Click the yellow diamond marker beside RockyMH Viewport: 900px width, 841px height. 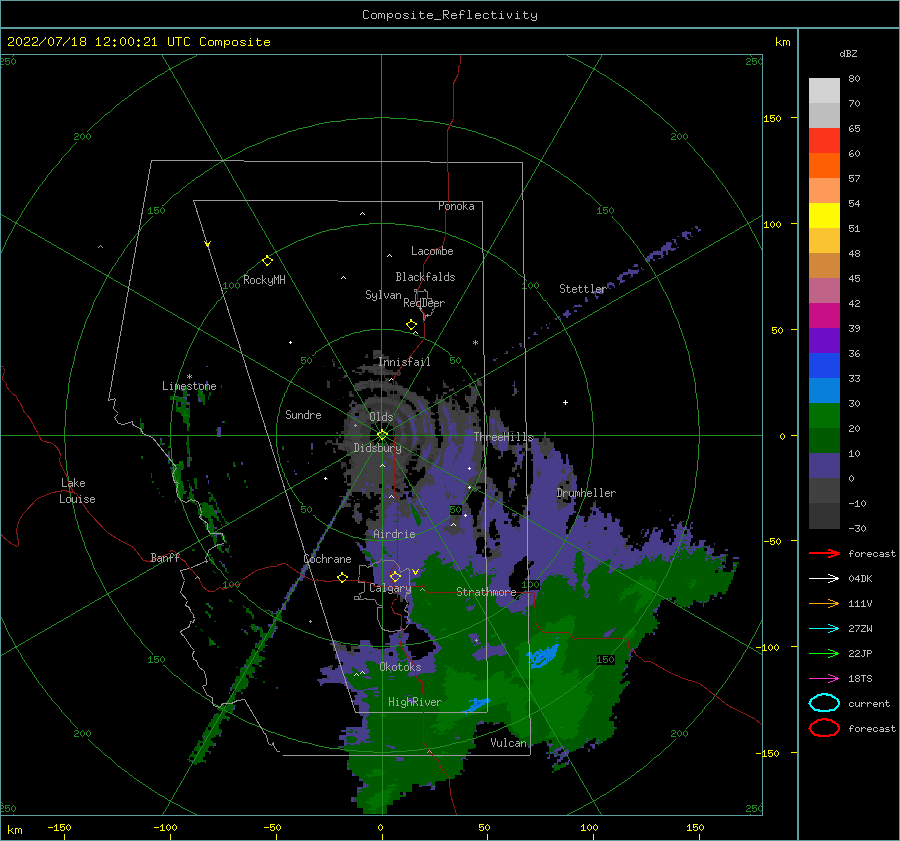pyautogui.click(x=267, y=261)
